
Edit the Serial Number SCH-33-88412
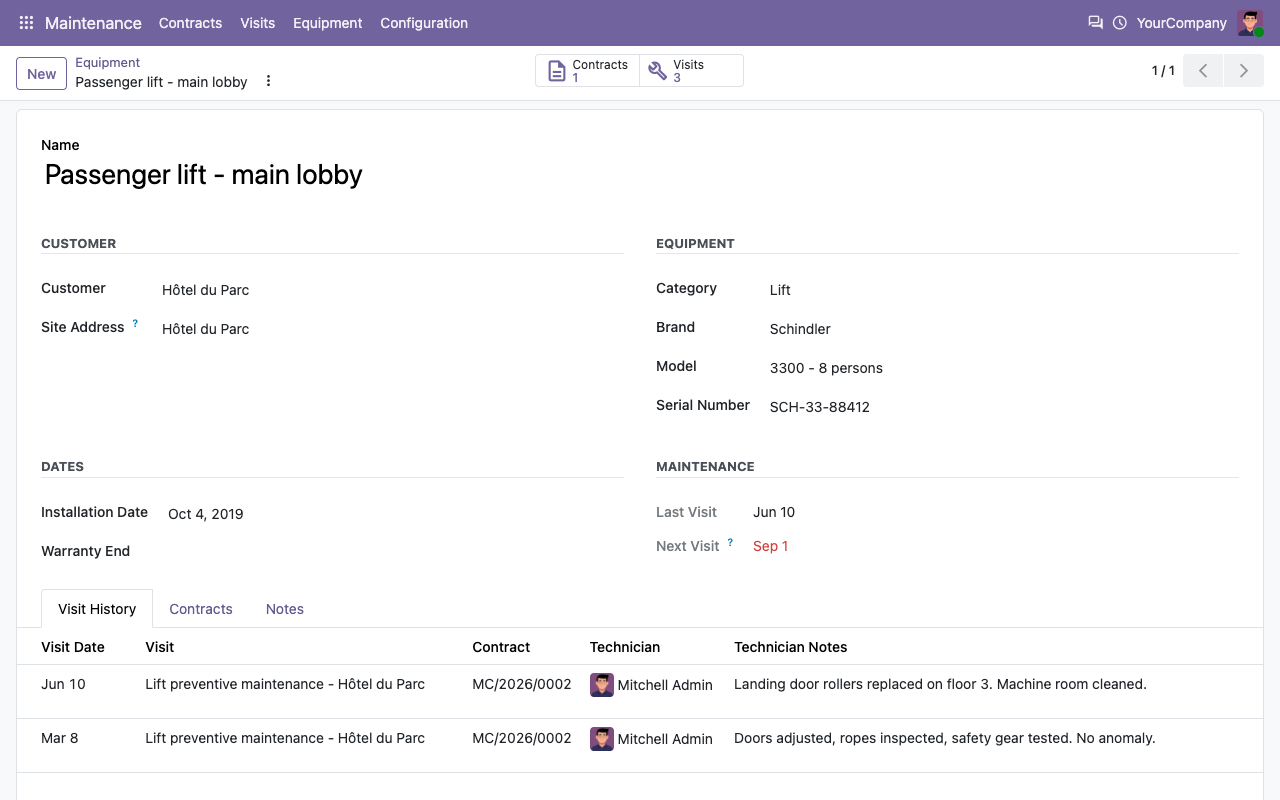pyautogui.click(x=1004, y=407)
